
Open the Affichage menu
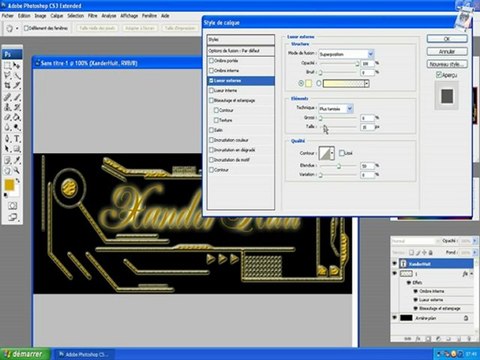pyautogui.click(x=129, y=16)
